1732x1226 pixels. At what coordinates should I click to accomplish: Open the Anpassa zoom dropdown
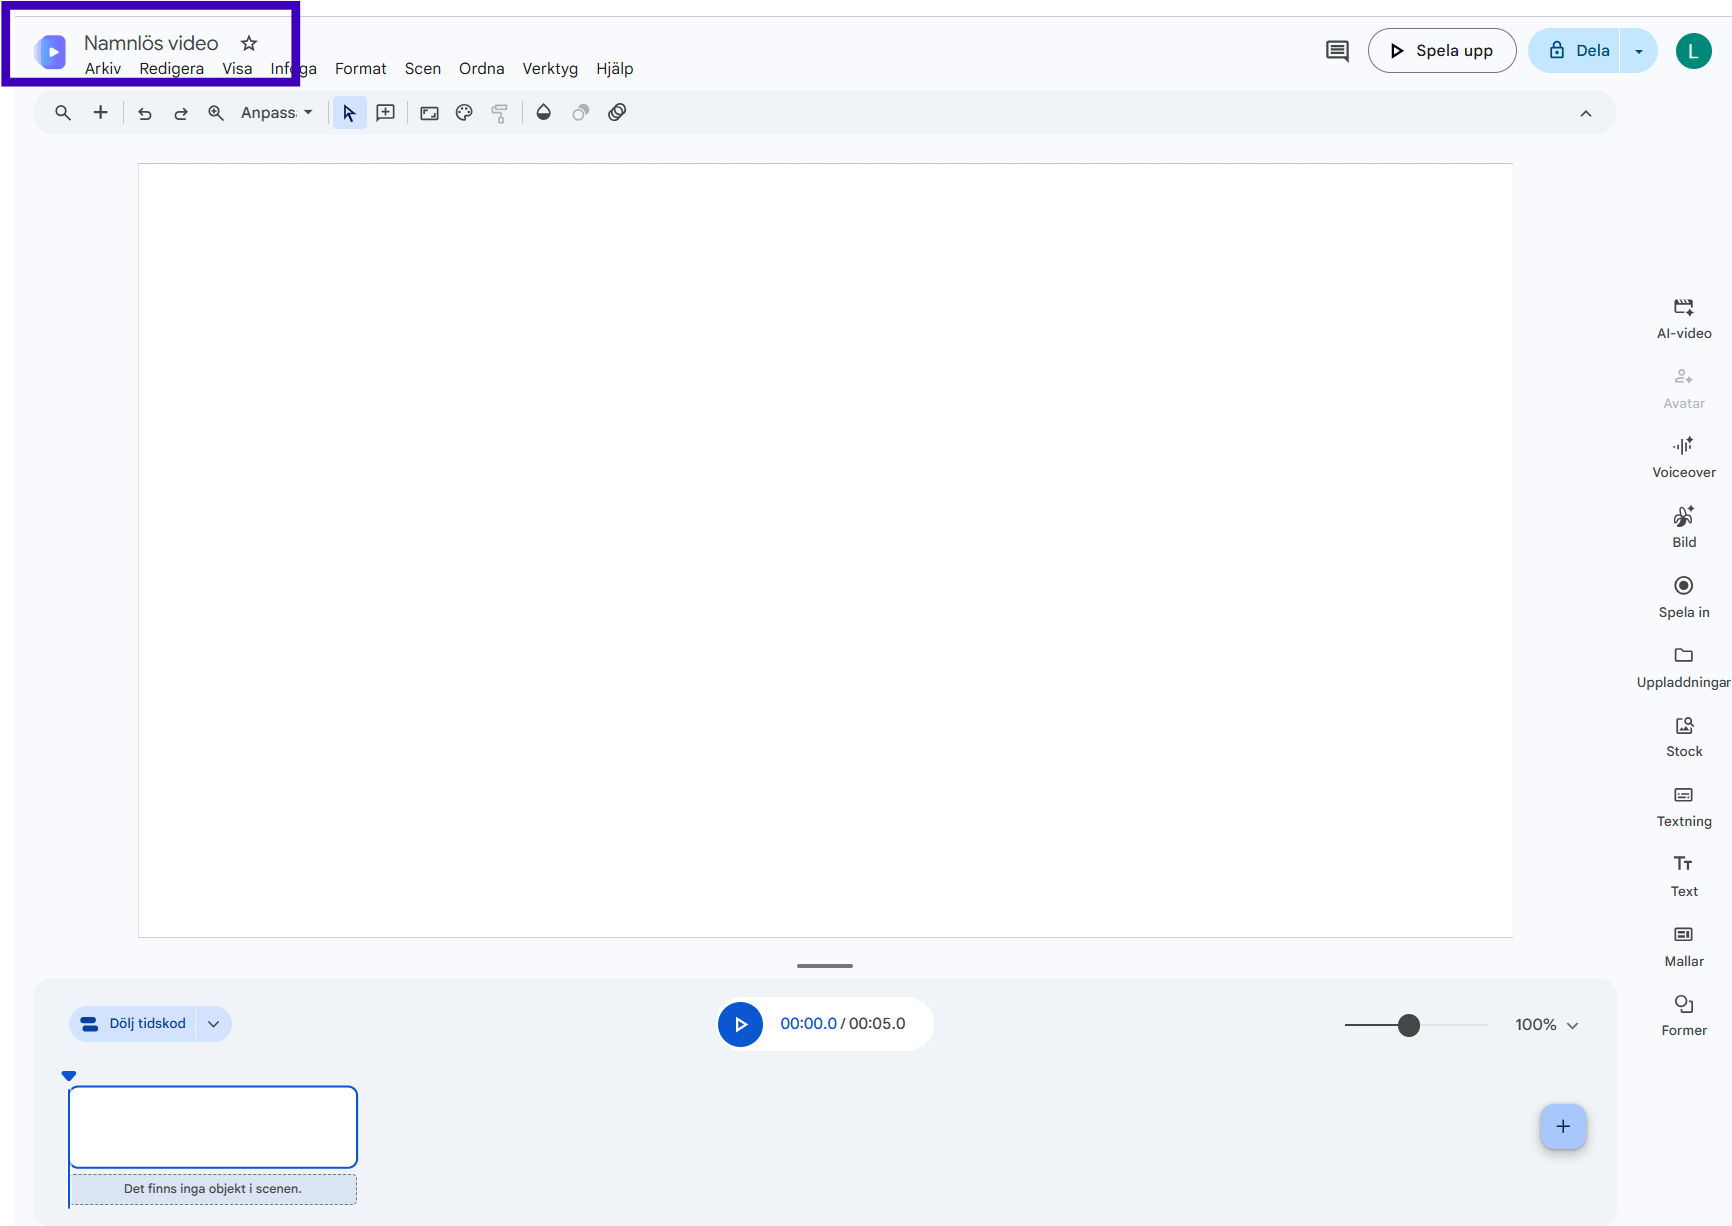pos(277,113)
